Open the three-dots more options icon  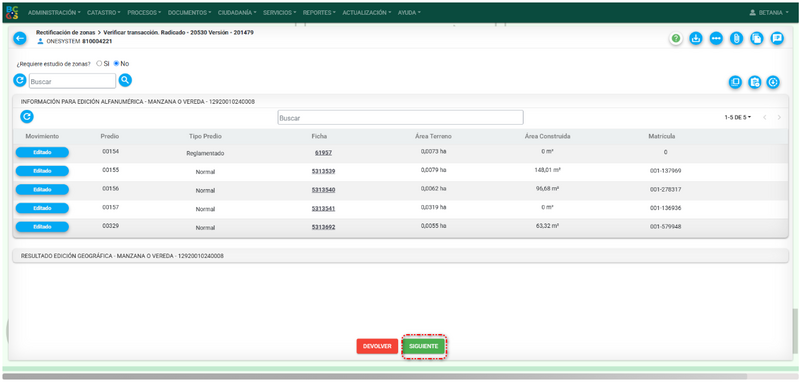[716, 38]
